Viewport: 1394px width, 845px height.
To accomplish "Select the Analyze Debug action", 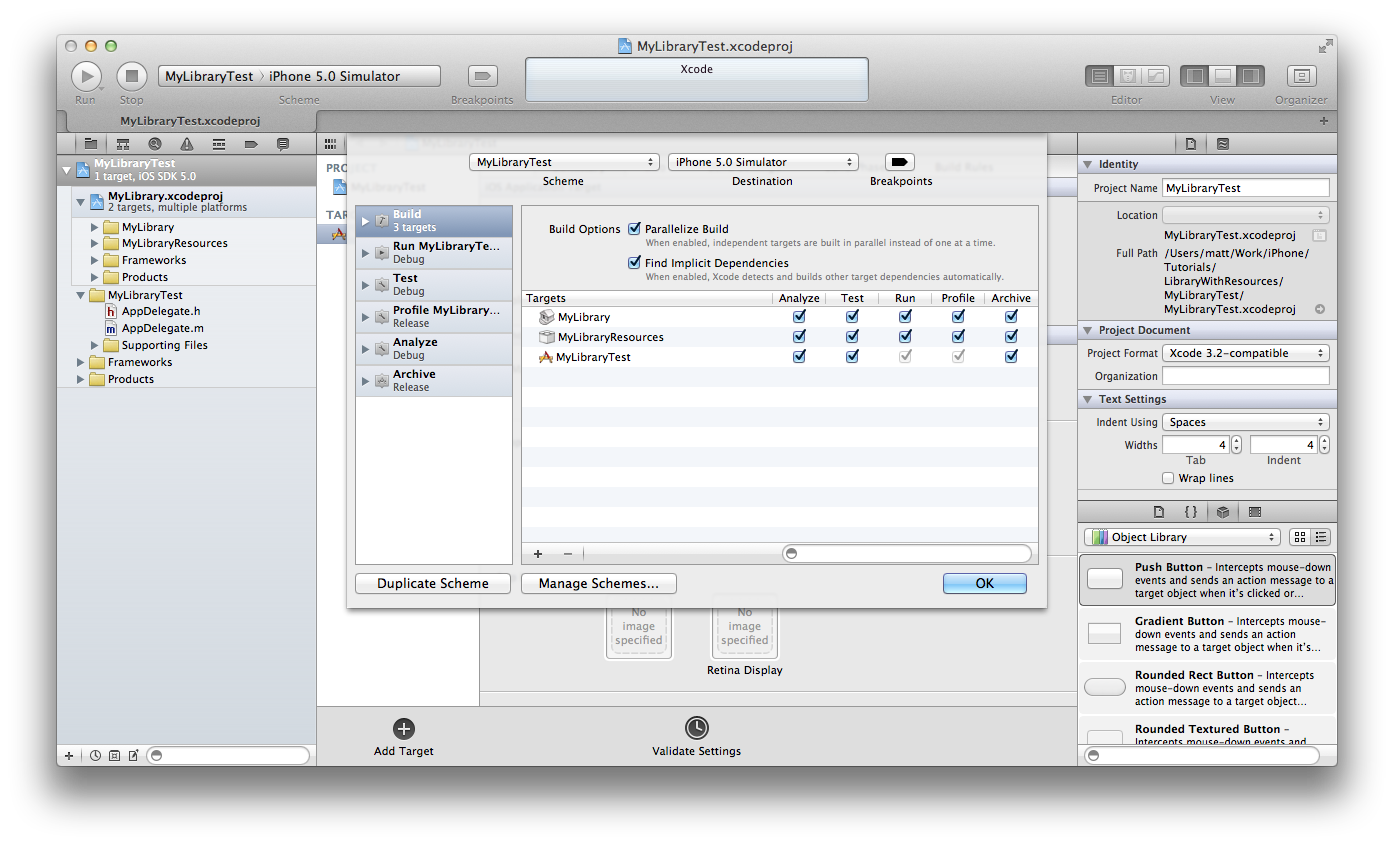I will pyautogui.click(x=434, y=348).
